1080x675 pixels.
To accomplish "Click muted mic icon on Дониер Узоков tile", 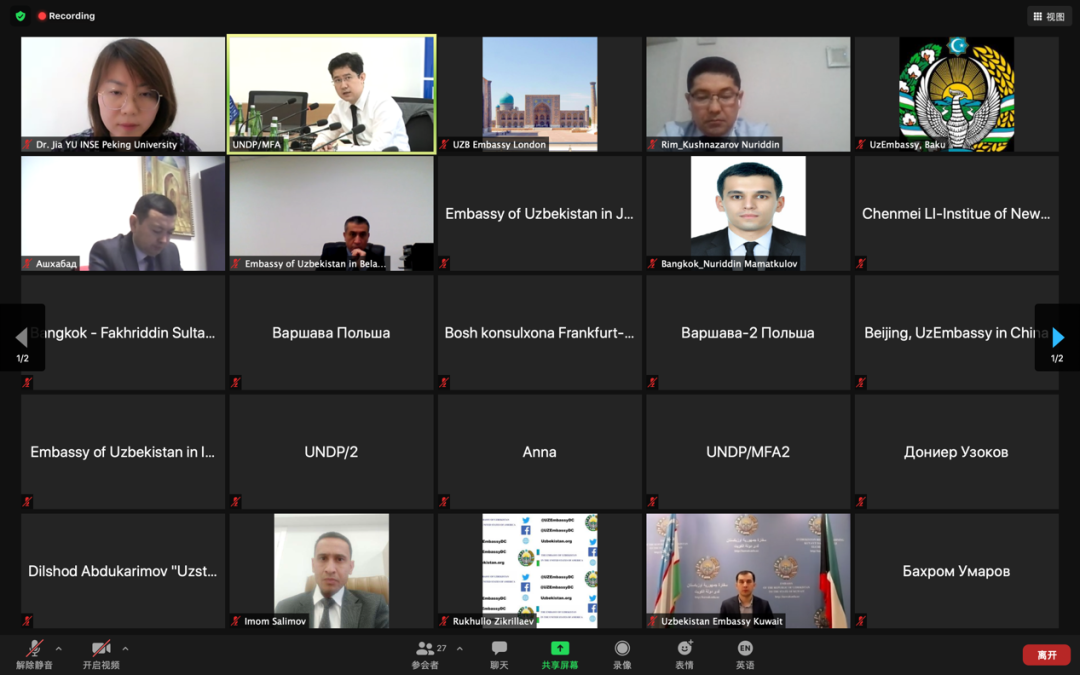I will (x=861, y=501).
